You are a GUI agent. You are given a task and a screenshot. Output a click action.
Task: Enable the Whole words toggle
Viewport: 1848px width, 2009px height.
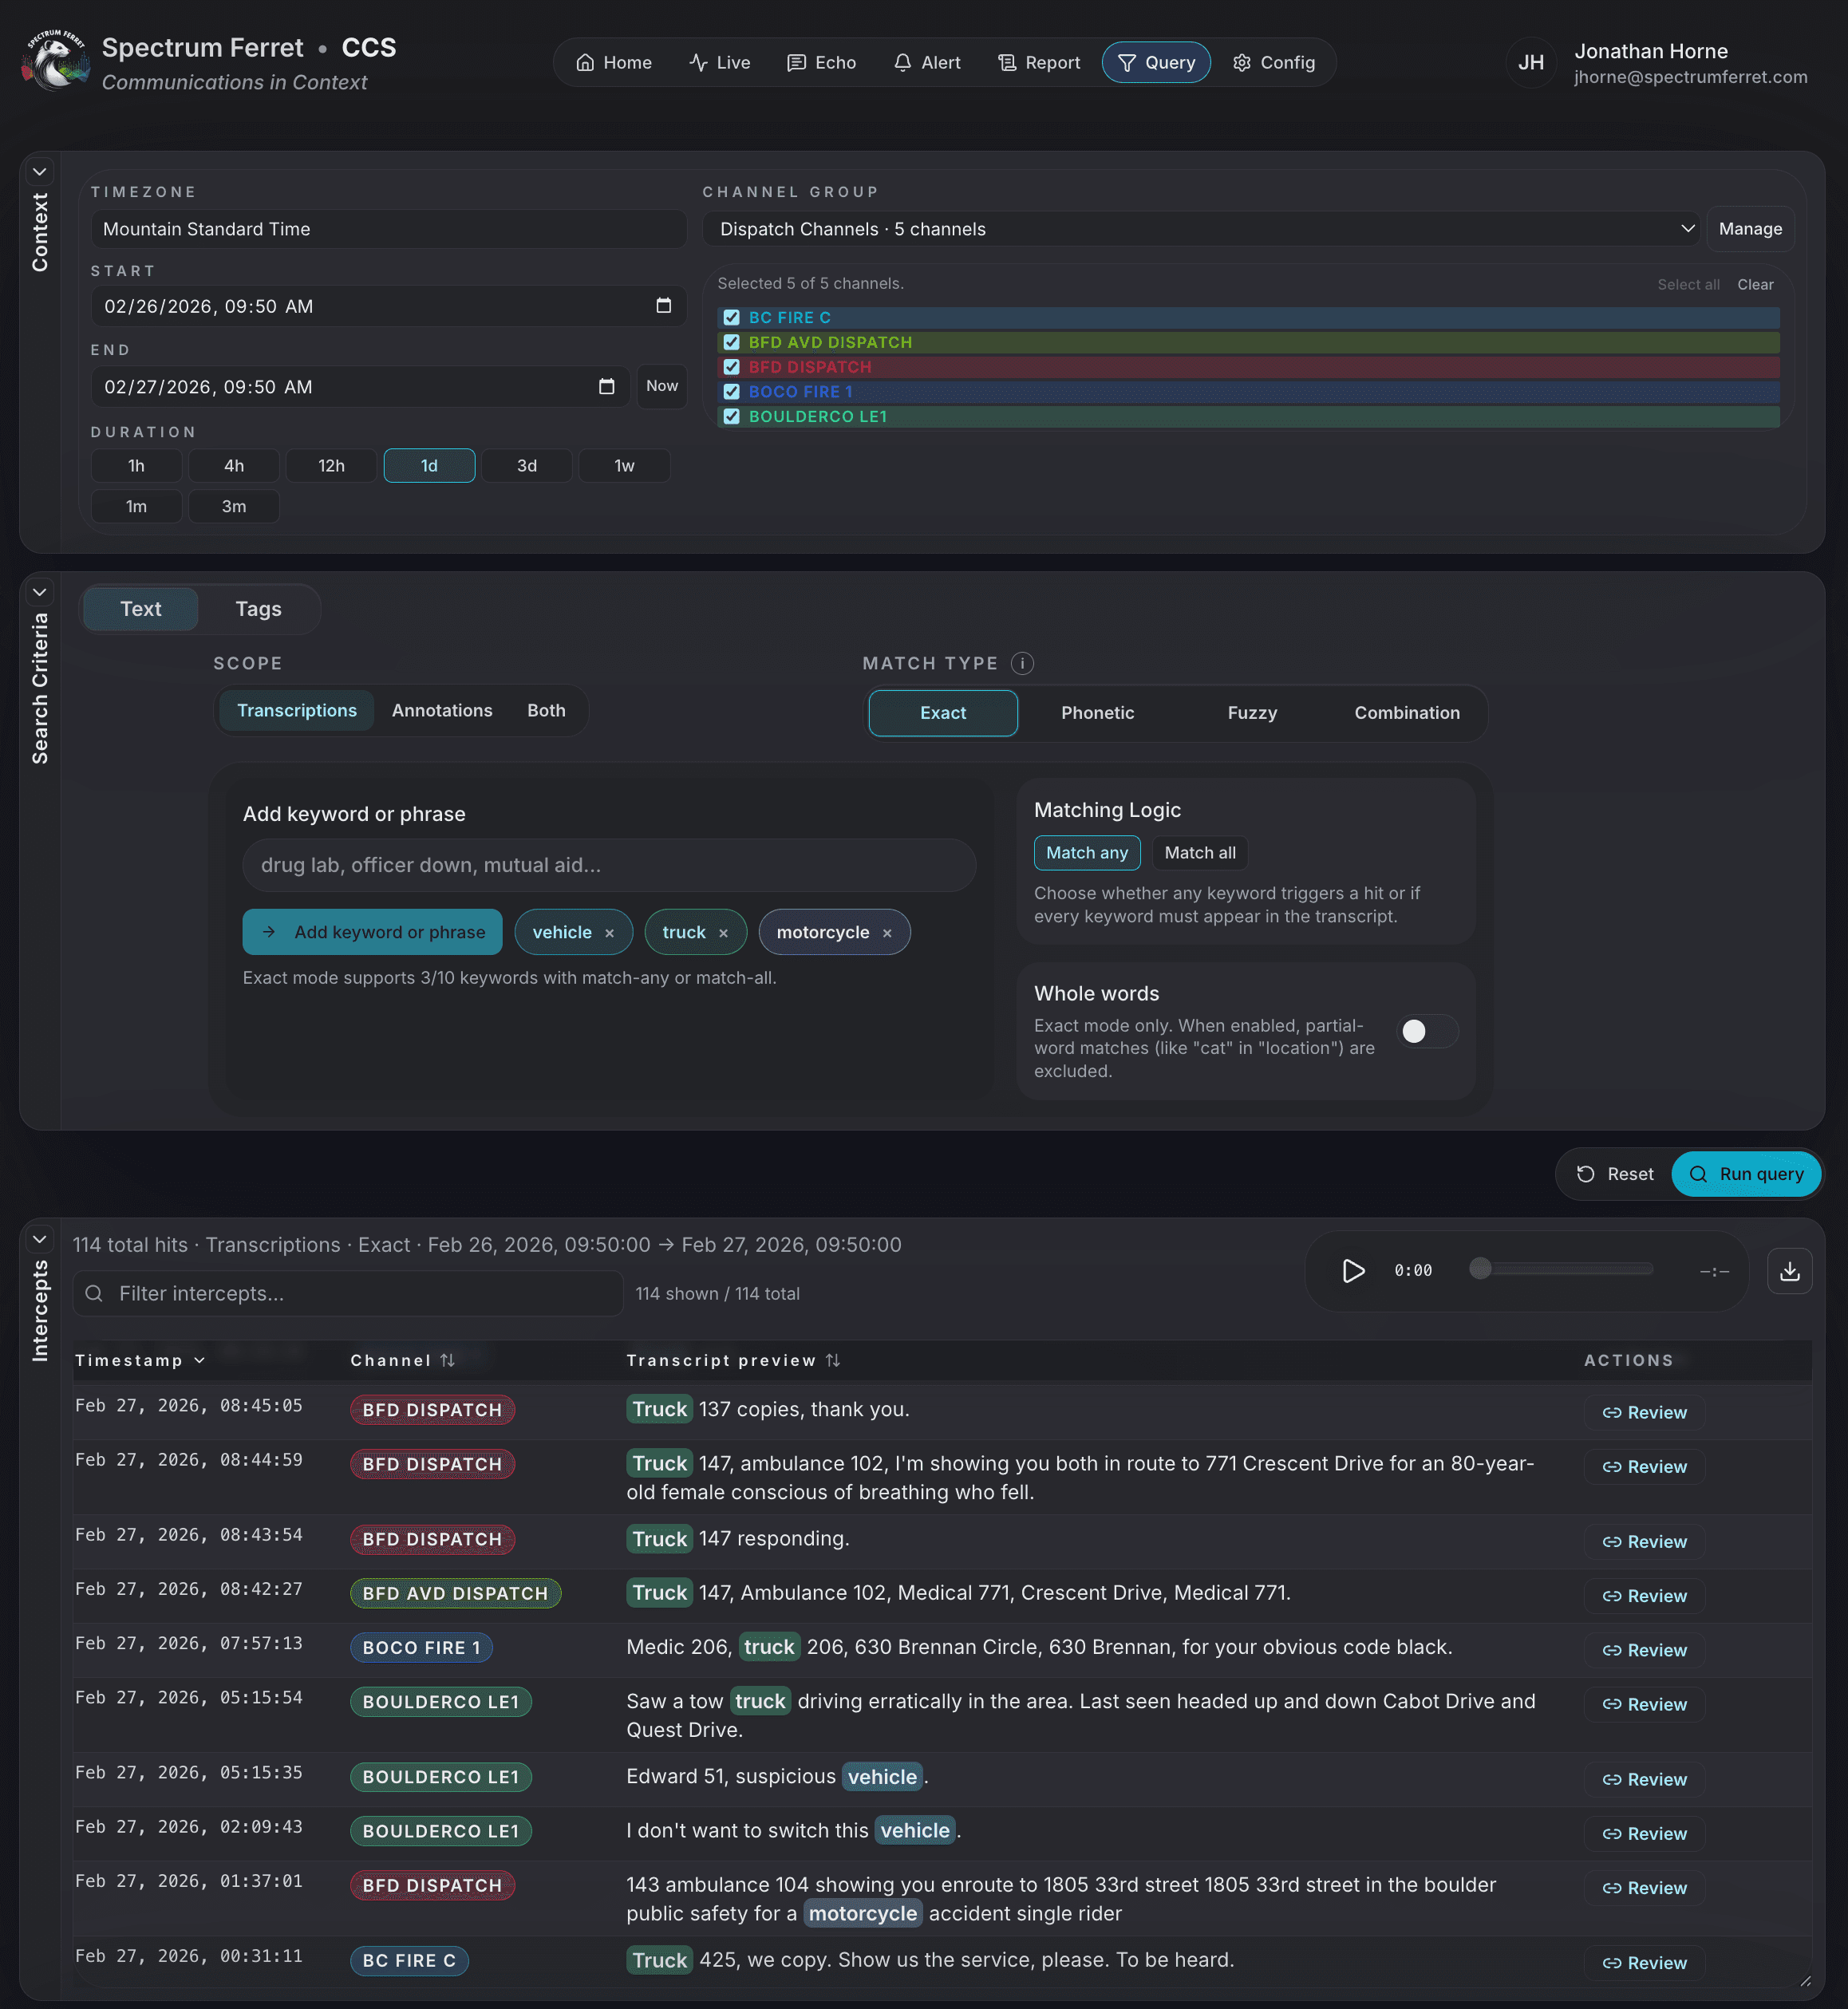point(1427,1031)
